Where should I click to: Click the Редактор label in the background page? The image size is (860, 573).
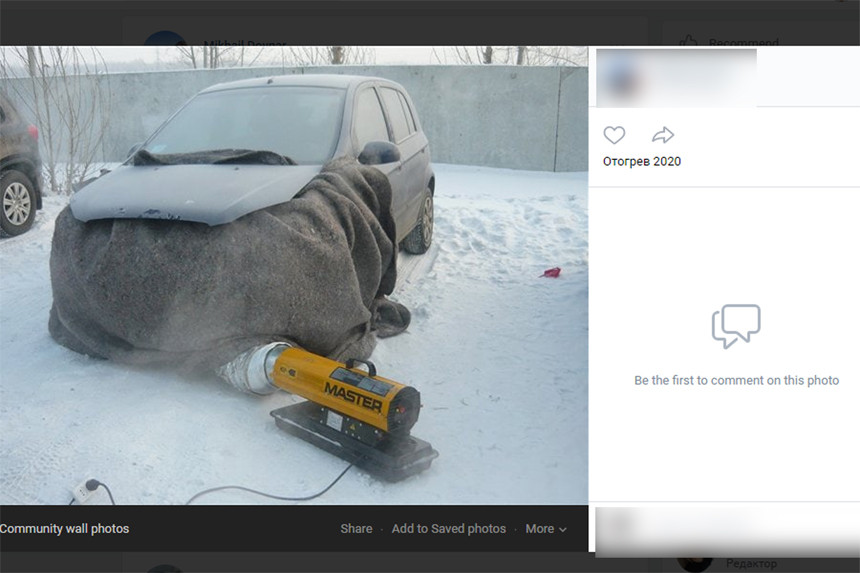(751, 563)
